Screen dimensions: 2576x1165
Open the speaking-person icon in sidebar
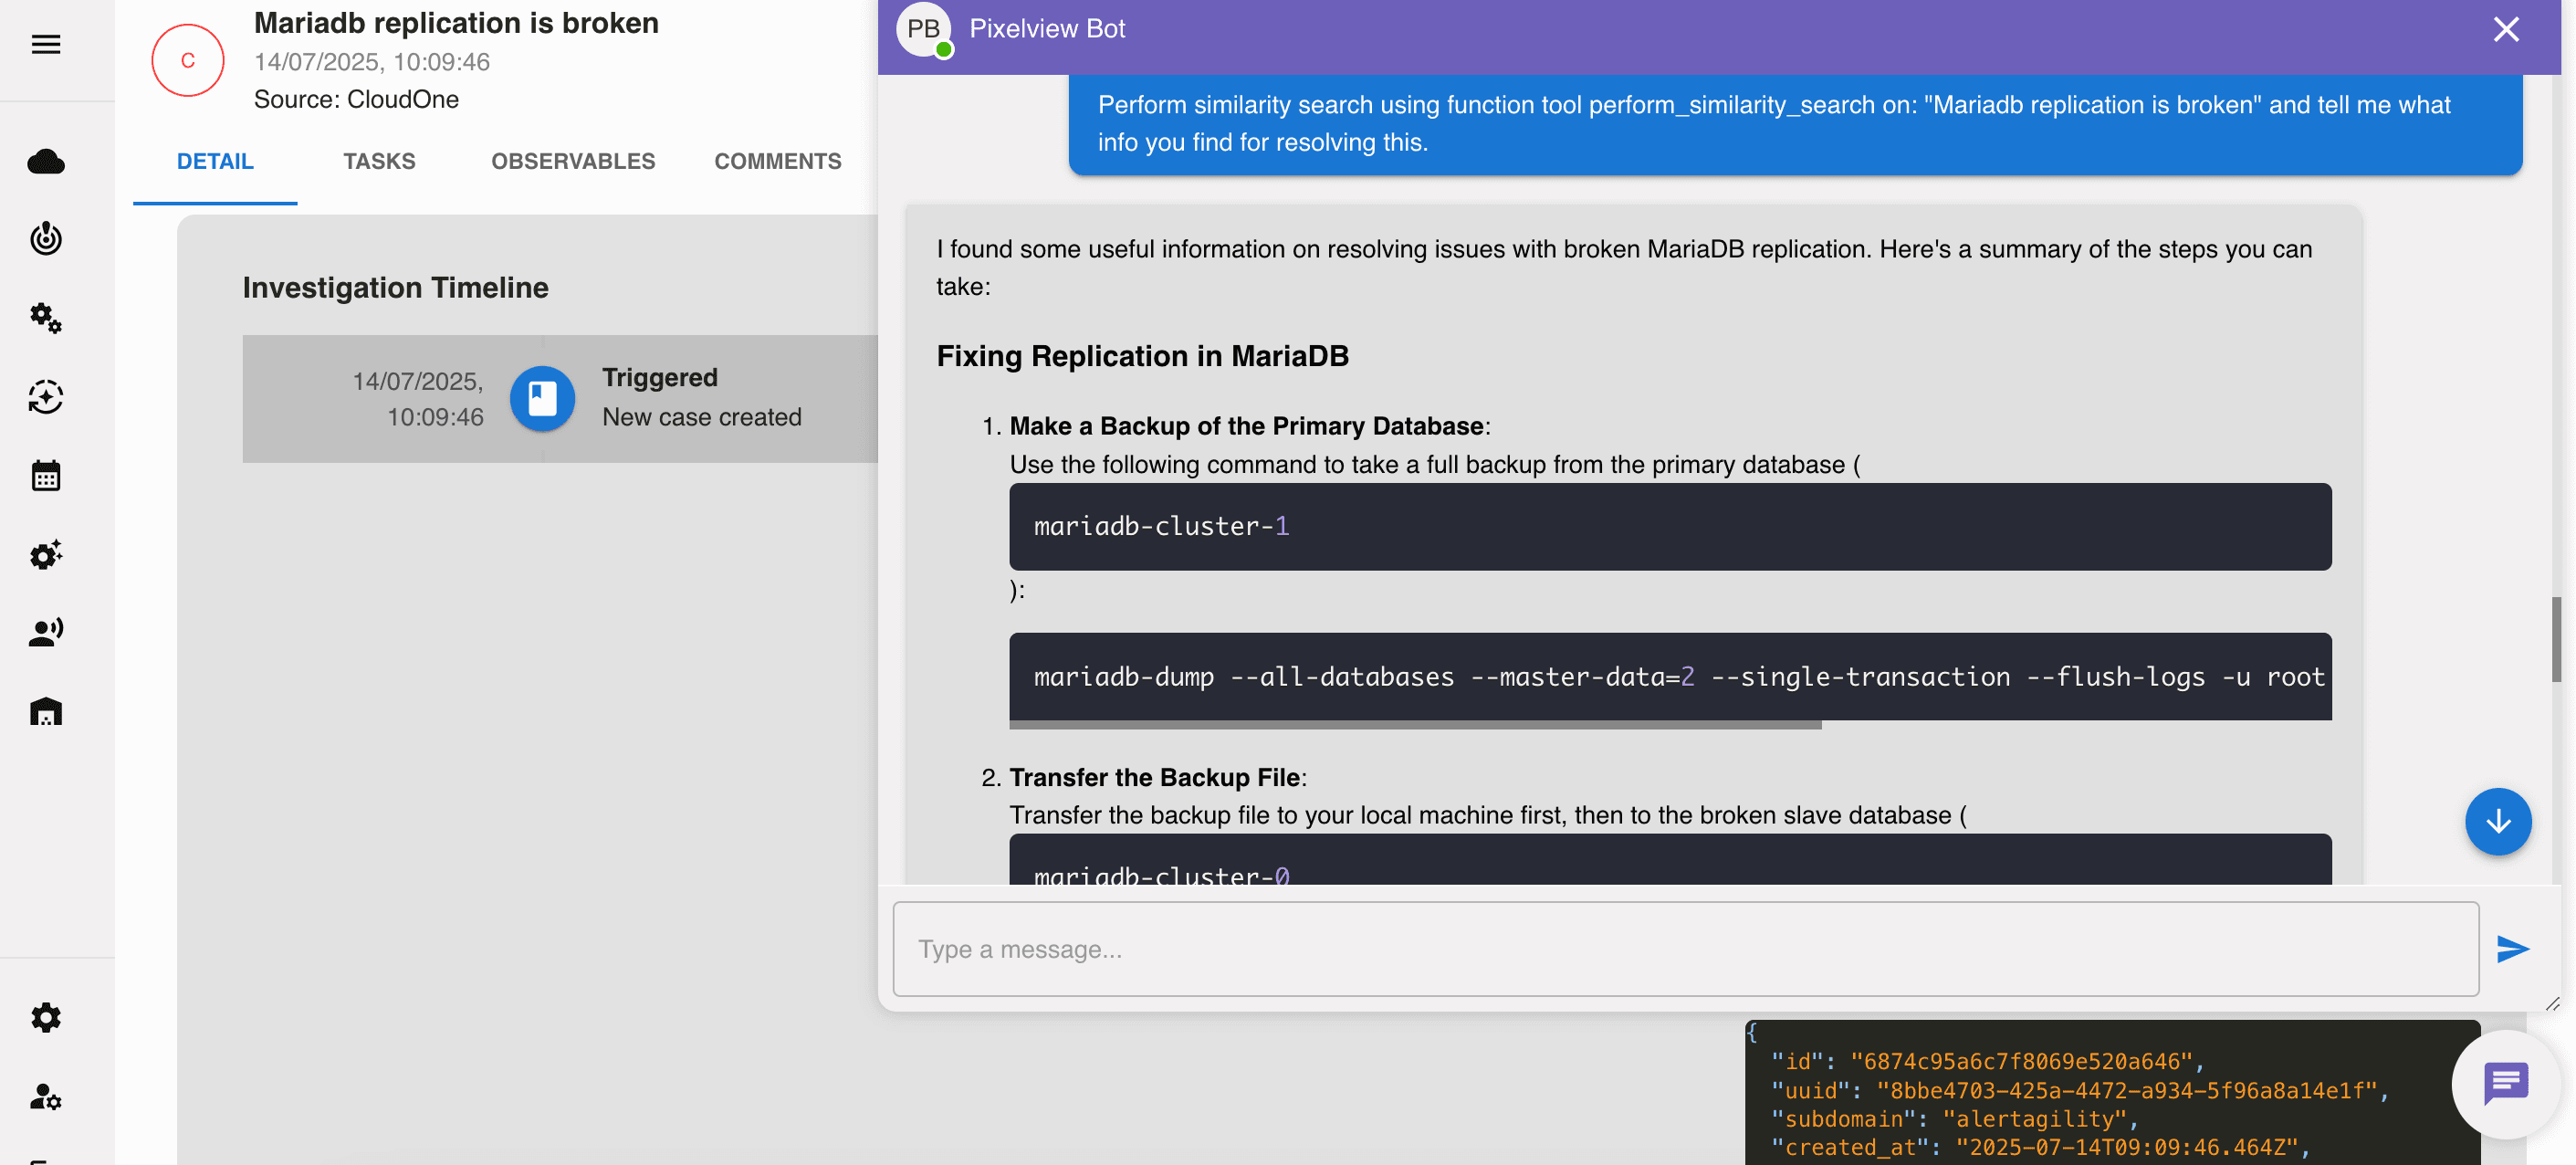point(46,632)
